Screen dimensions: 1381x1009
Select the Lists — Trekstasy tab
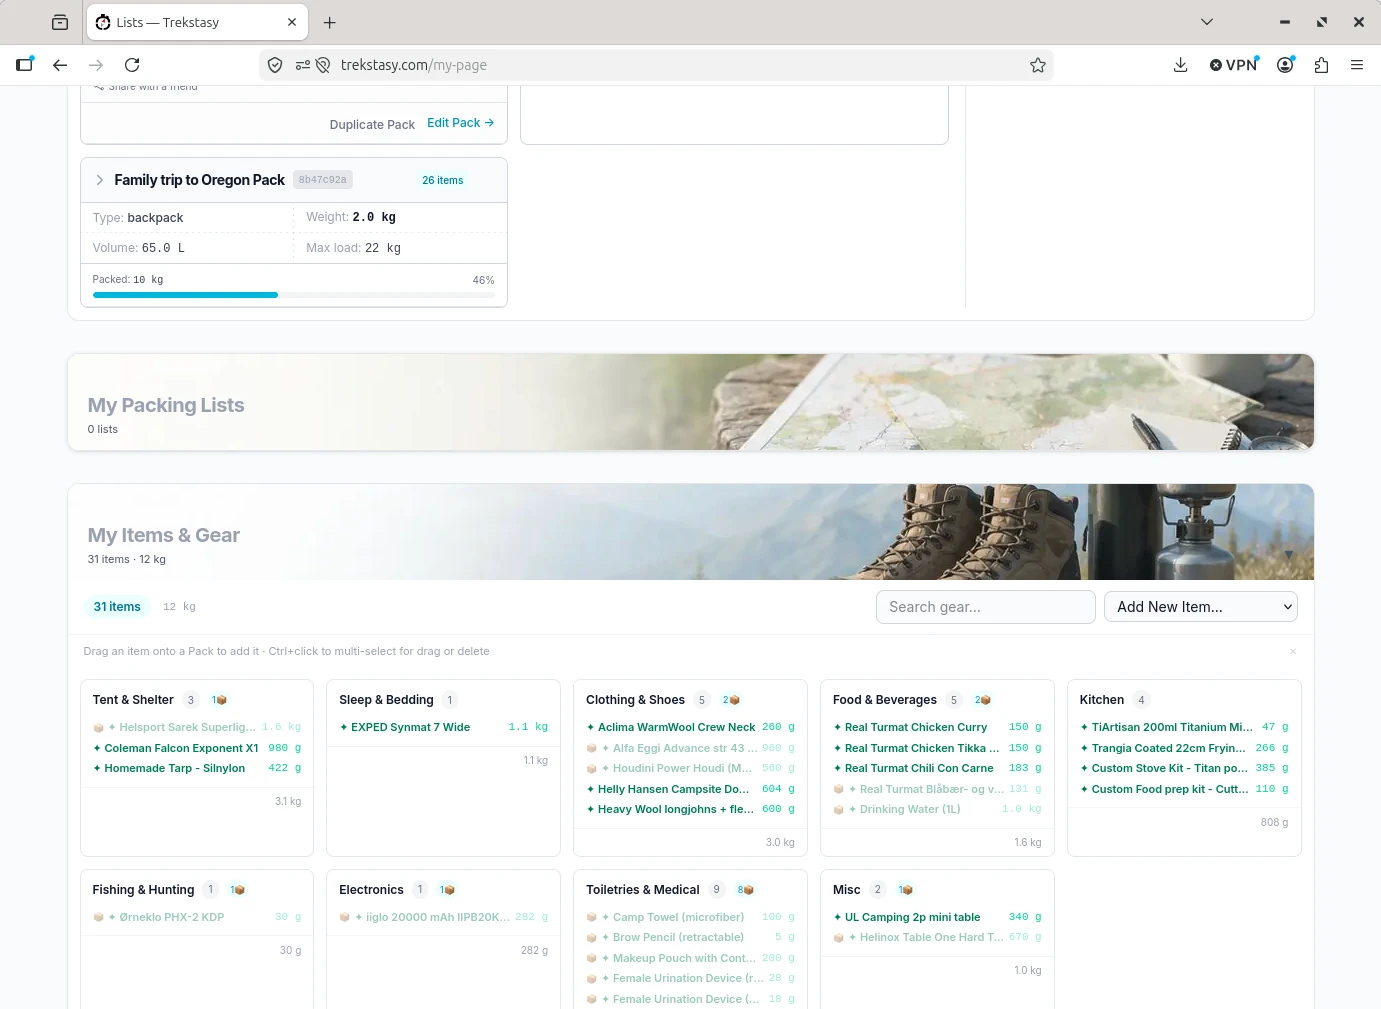pos(197,22)
